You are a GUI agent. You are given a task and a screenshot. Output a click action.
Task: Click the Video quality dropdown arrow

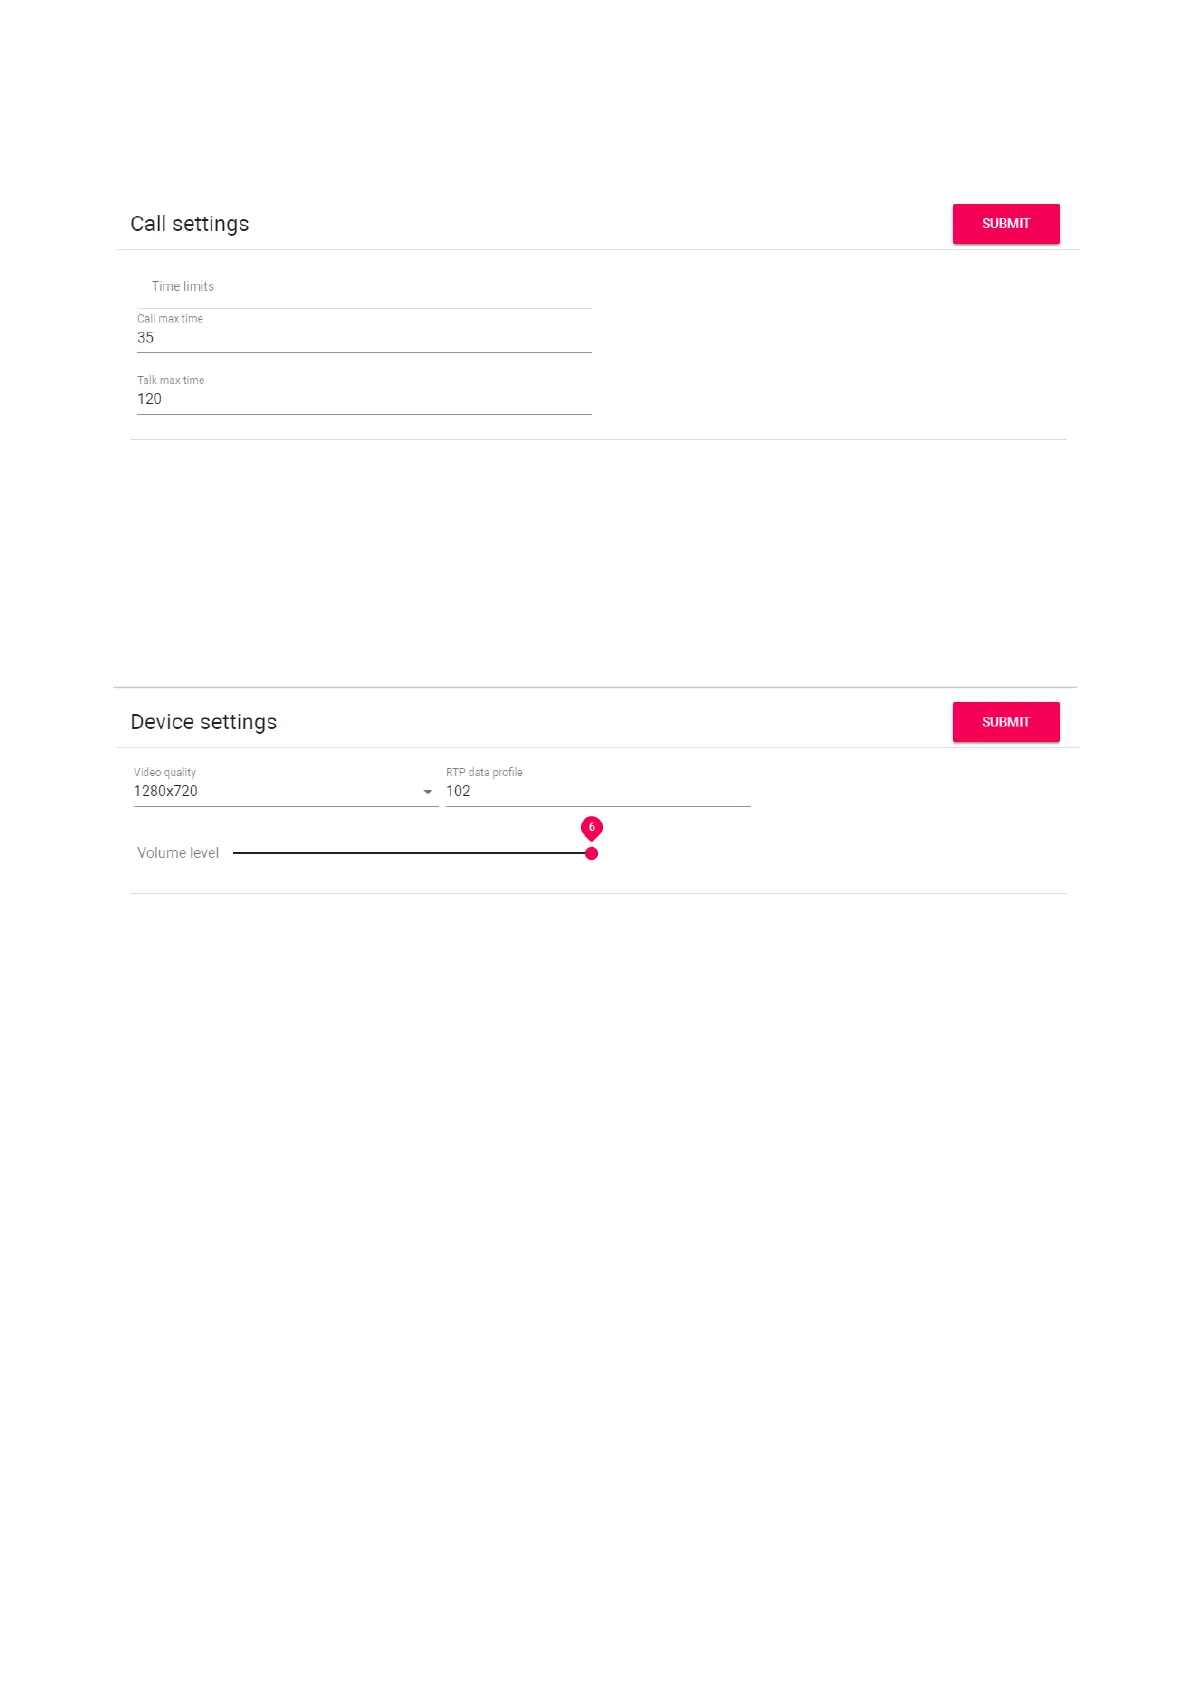click(428, 792)
